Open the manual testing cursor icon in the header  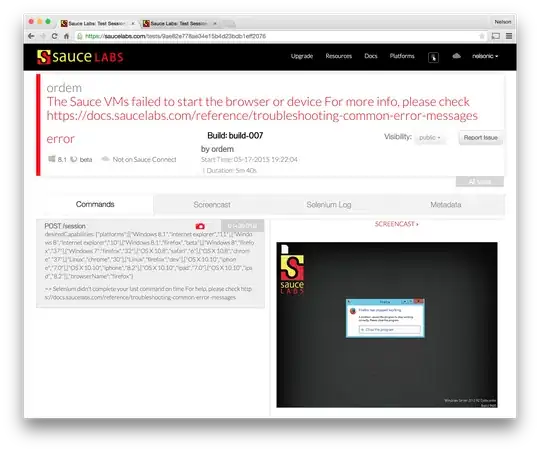coord(433,57)
